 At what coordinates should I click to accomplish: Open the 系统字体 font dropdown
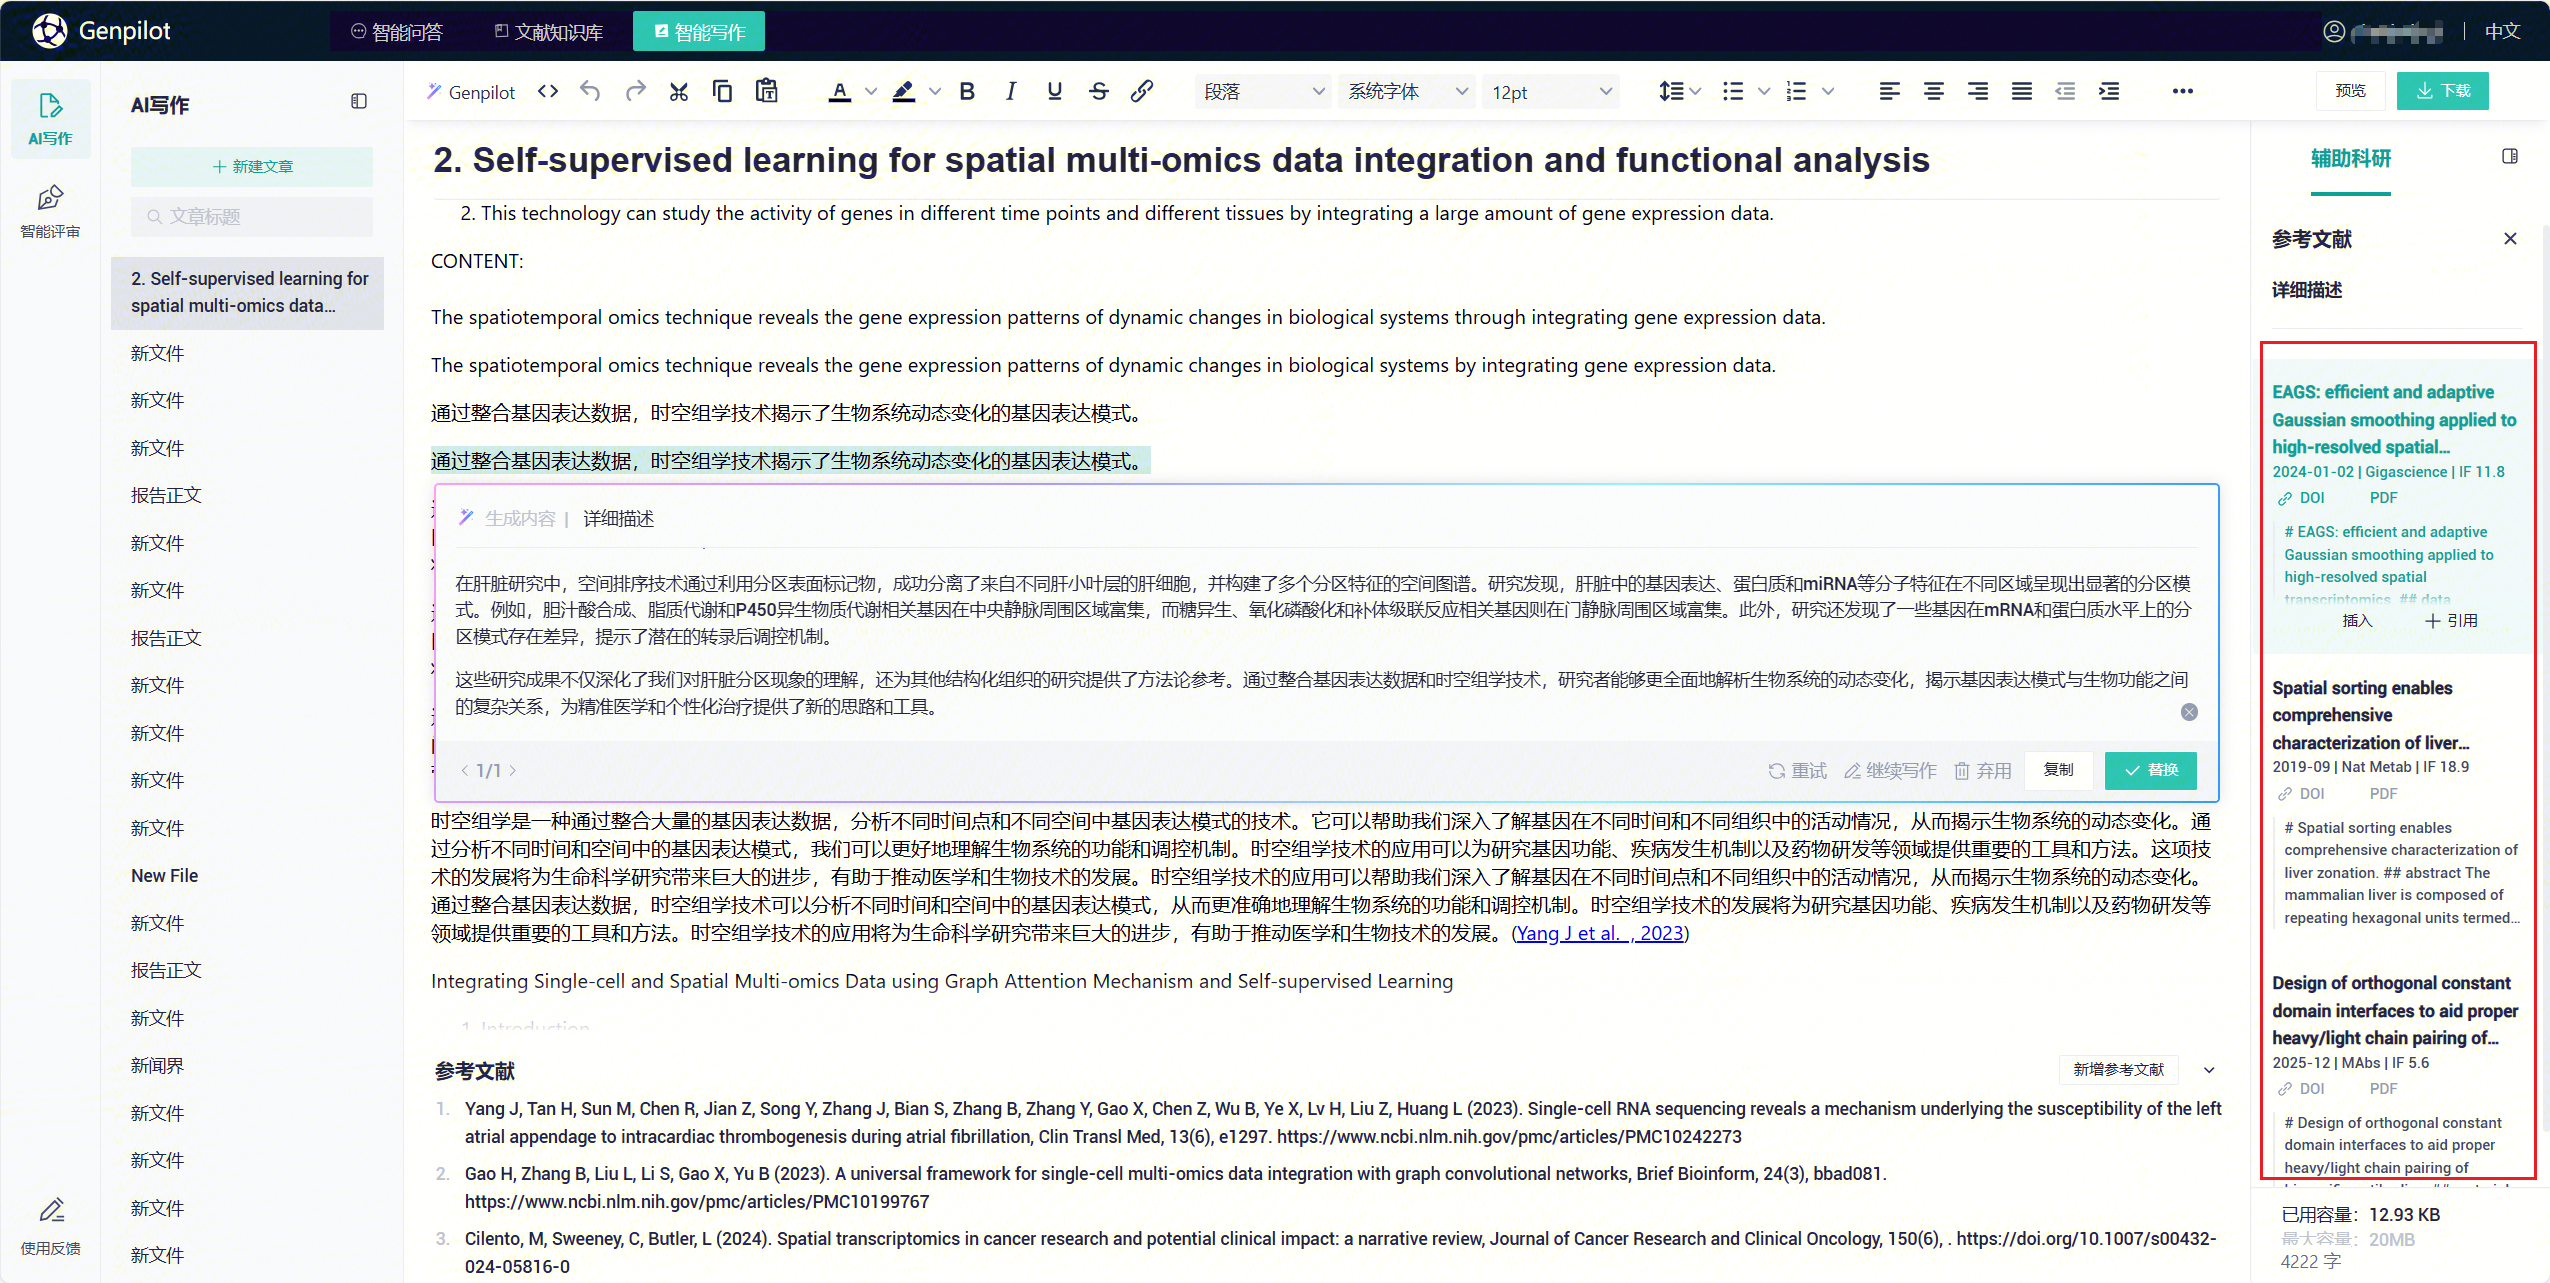coord(1407,92)
